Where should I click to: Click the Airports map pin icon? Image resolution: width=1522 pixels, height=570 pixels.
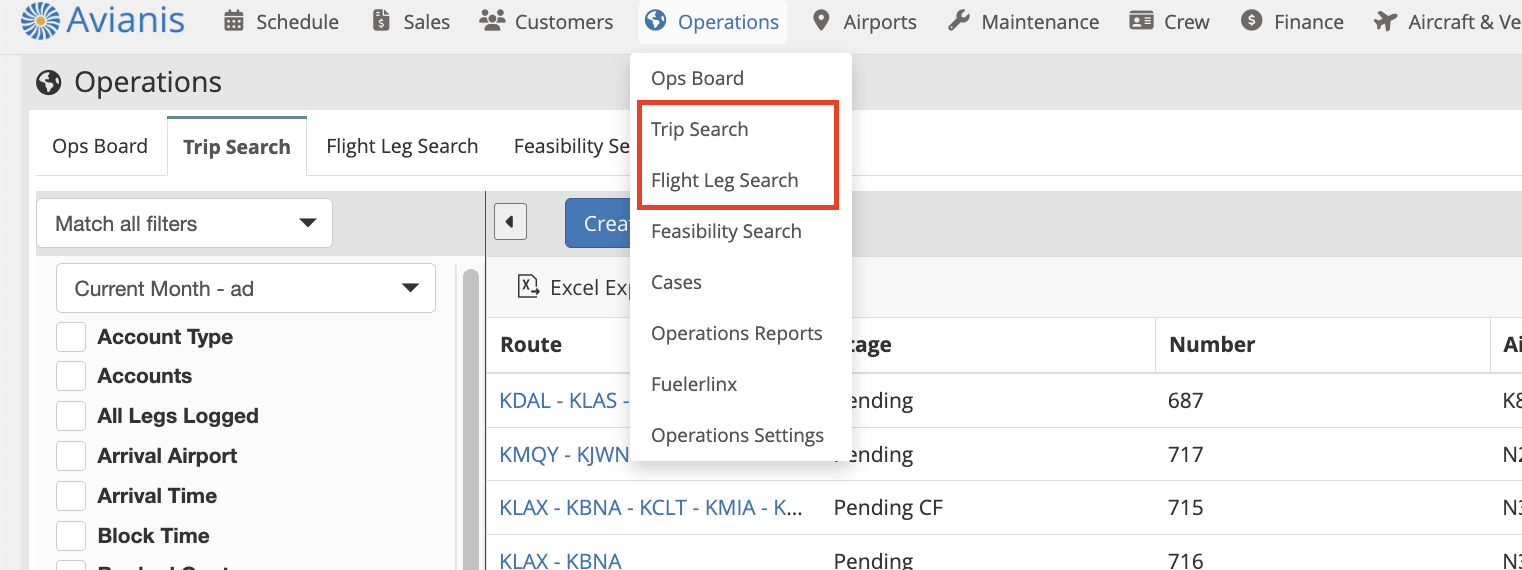(x=821, y=21)
